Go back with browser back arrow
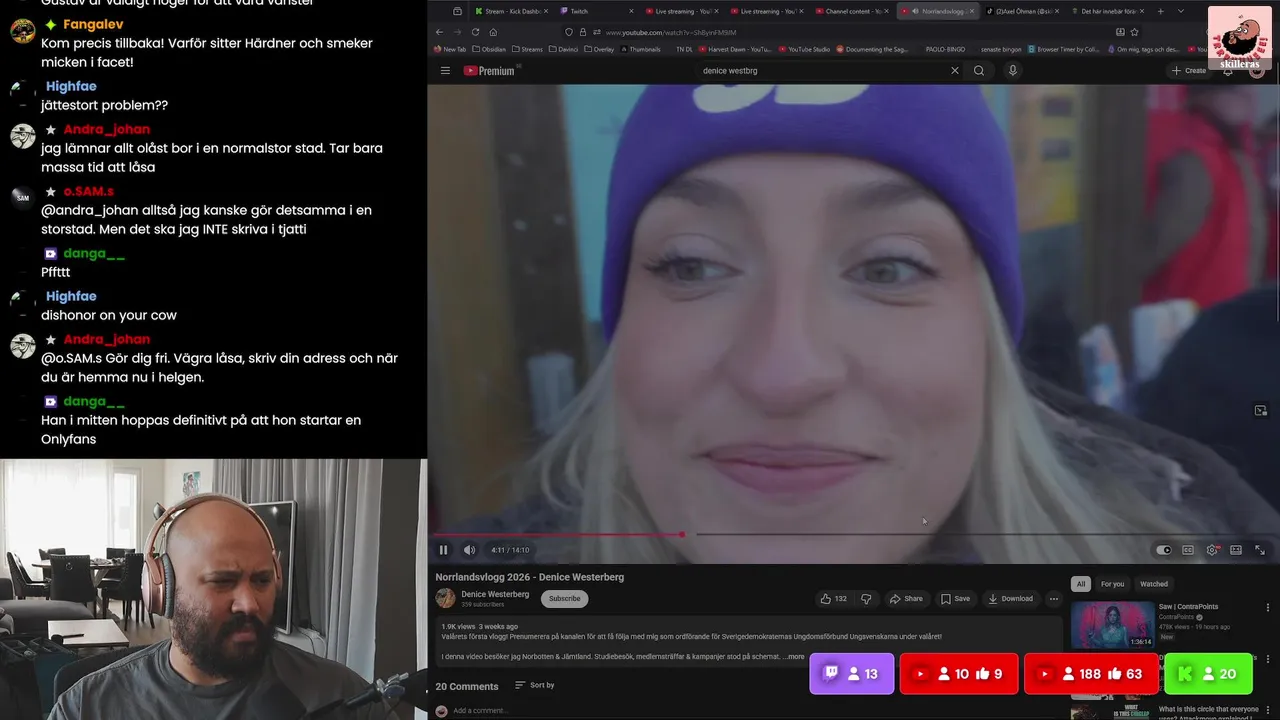The image size is (1280, 720). click(x=439, y=32)
